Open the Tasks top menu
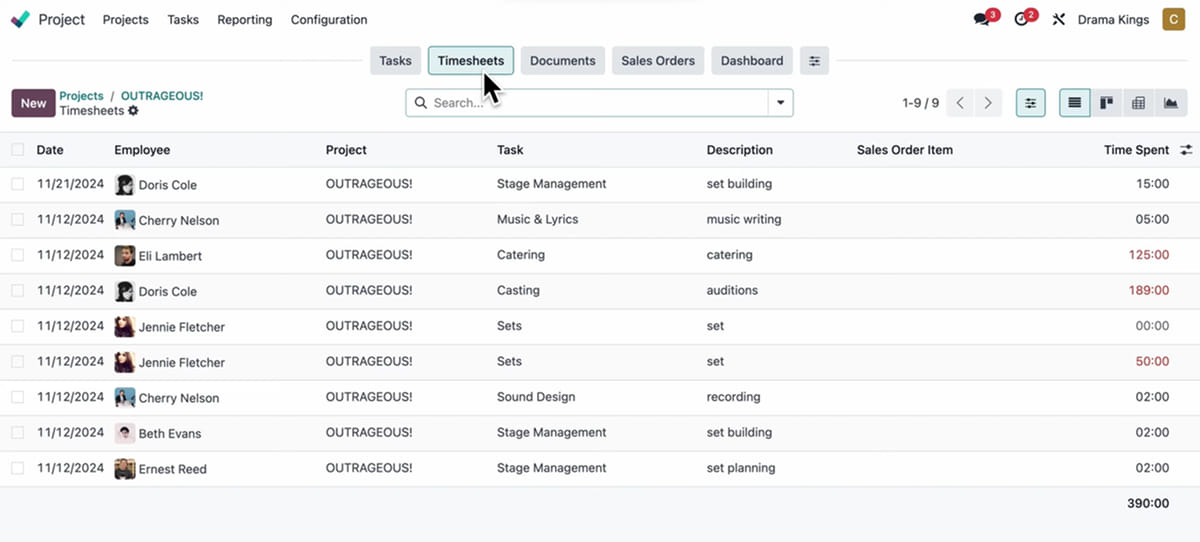1200x542 pixels. click(x=183, y=19)
